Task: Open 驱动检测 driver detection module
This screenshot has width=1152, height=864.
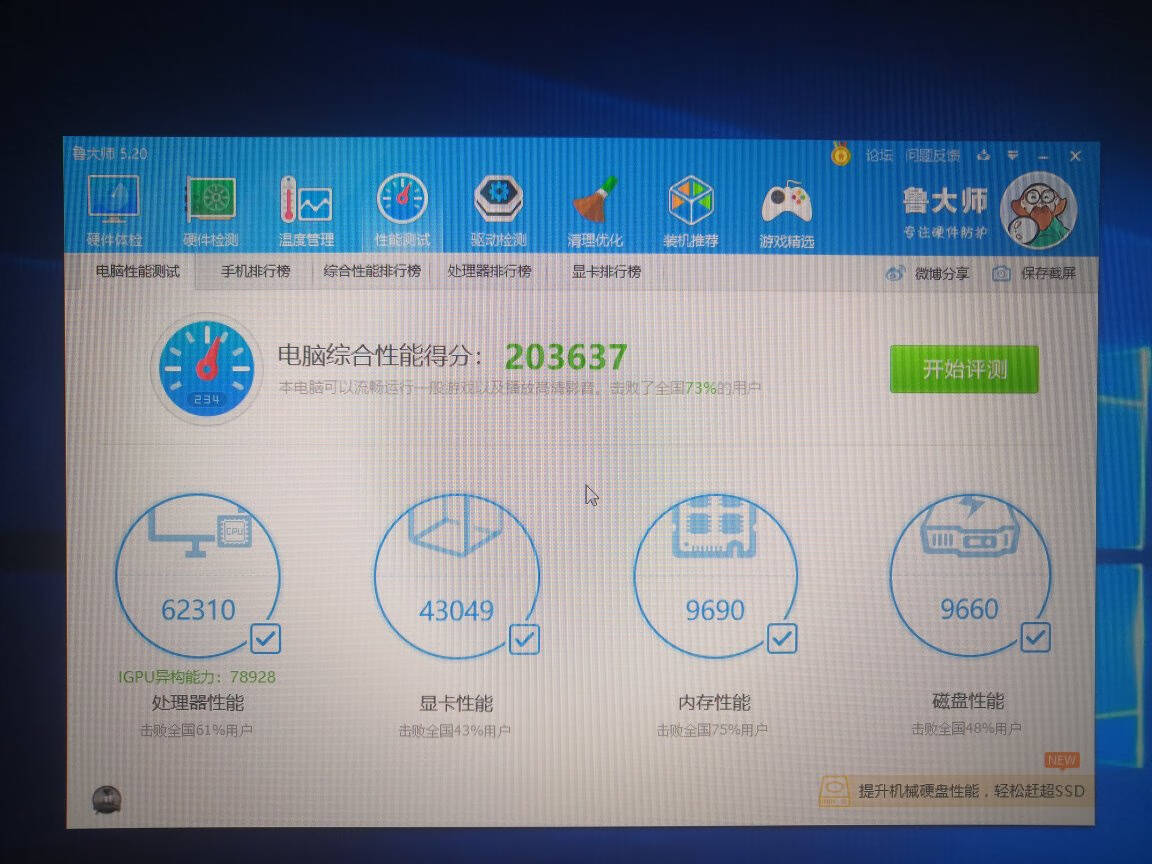Action: (x=499, y=212)
